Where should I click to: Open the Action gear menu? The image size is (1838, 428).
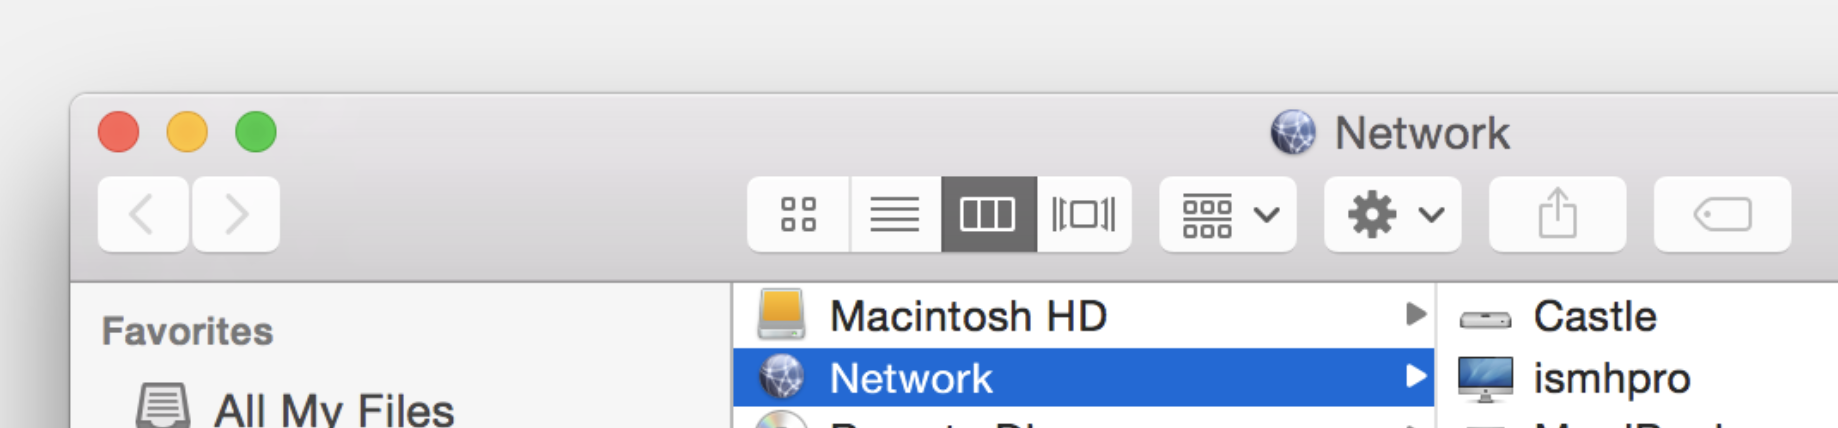tap(1393, 214)
